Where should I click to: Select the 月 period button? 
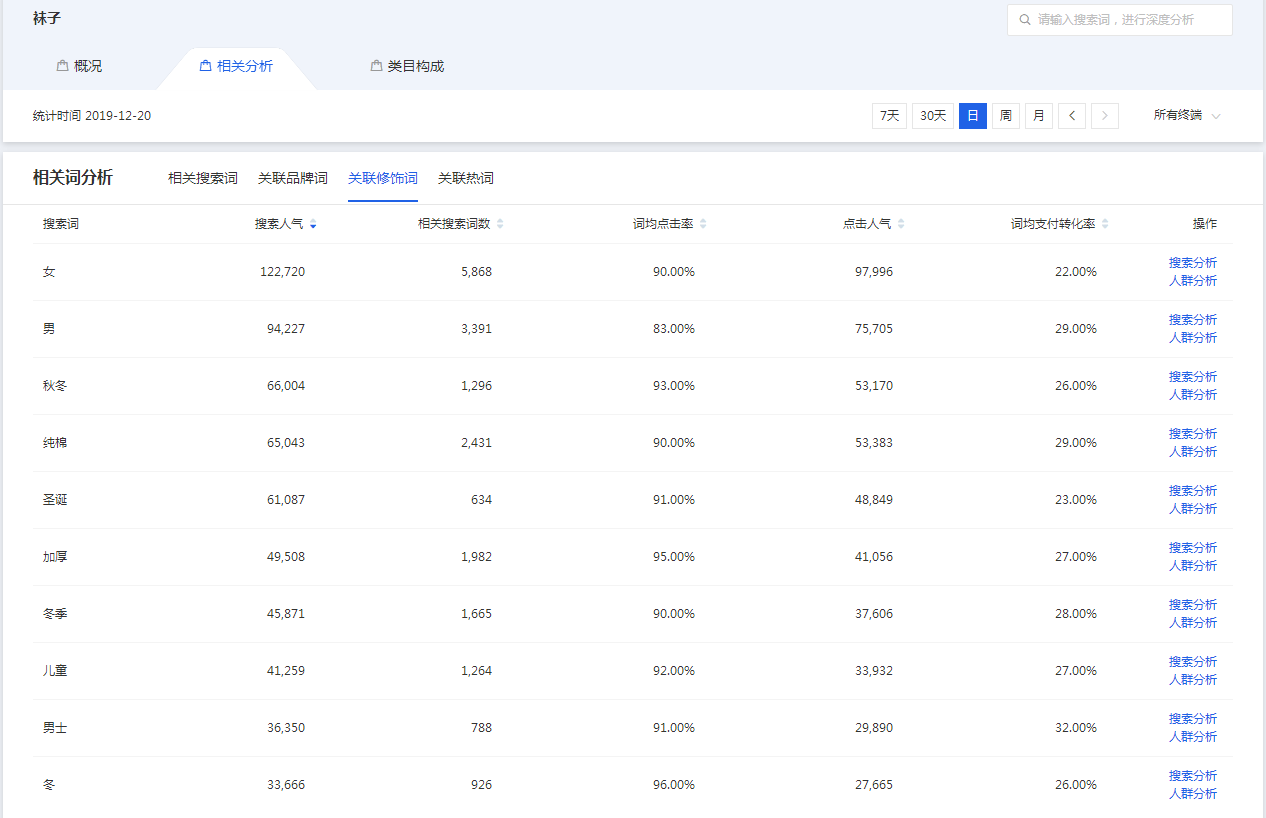pos(1039,116)
